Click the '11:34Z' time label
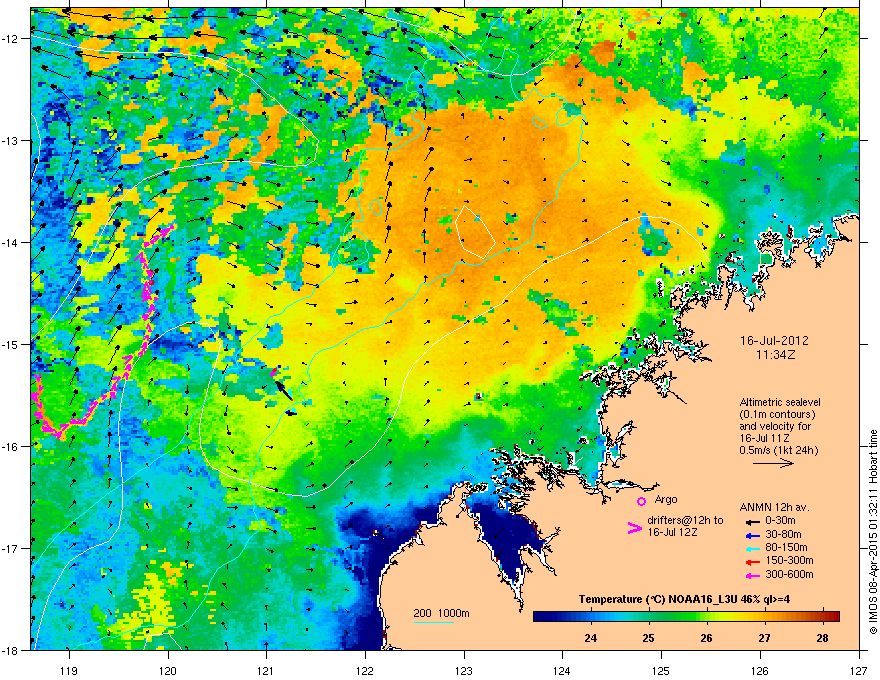The image size is (880, 680). (x=775, y=355)
